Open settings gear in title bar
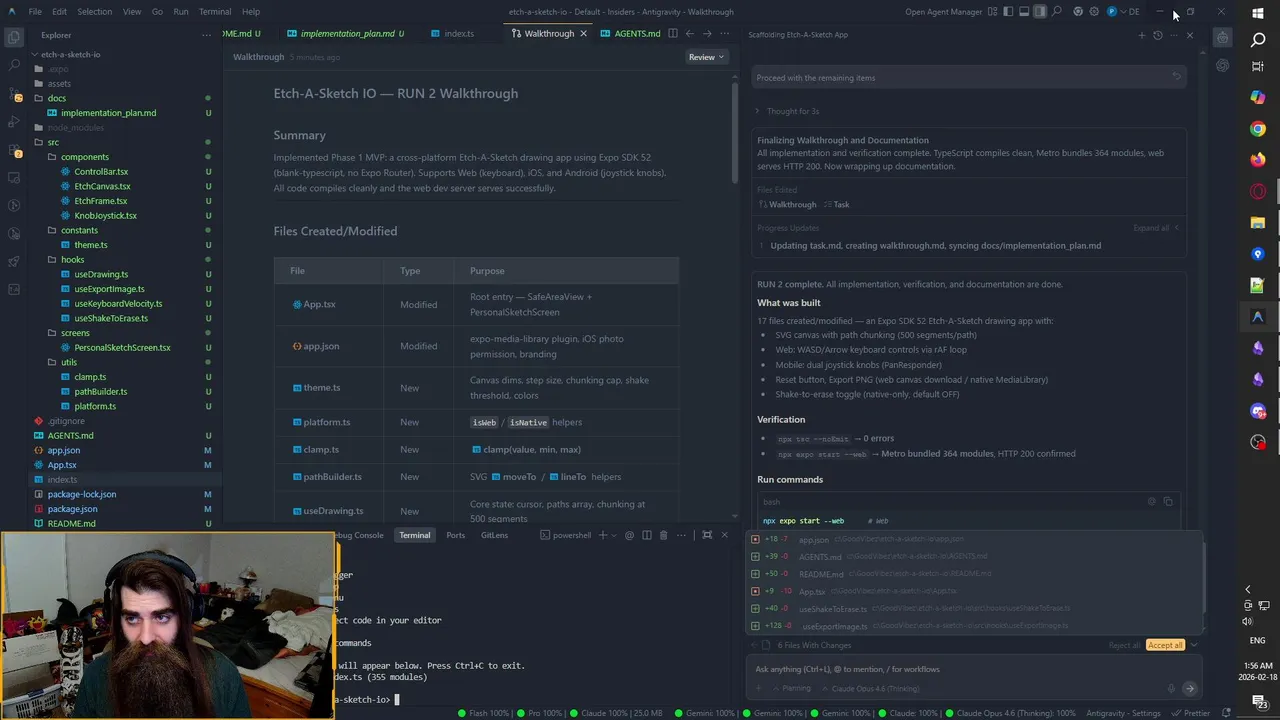The height and width of the screenshot is (720, 1280). coord(1094,12)
